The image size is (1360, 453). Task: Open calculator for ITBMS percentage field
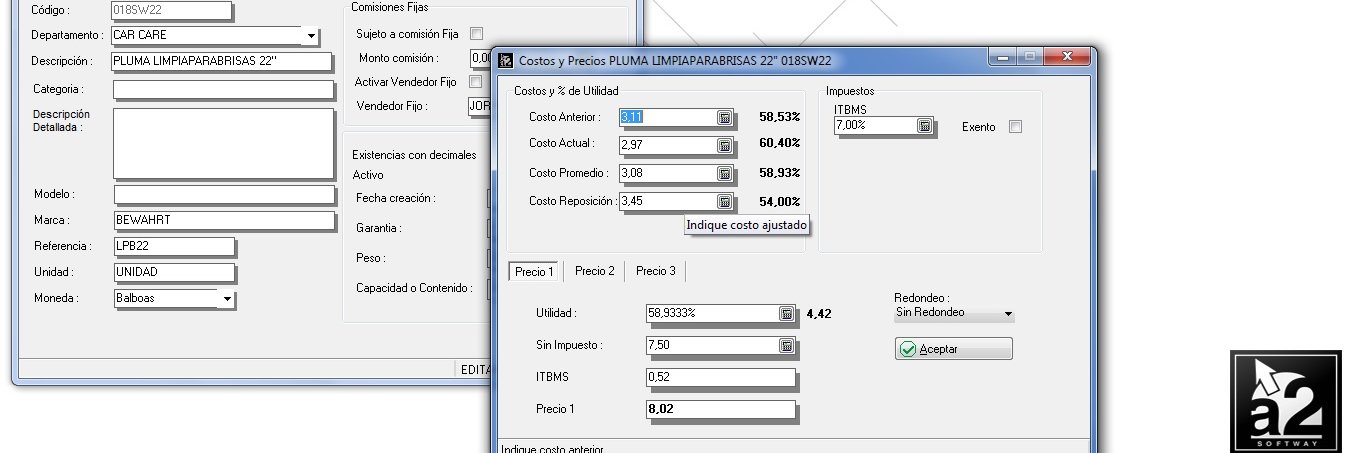click(x=925, y=126)
